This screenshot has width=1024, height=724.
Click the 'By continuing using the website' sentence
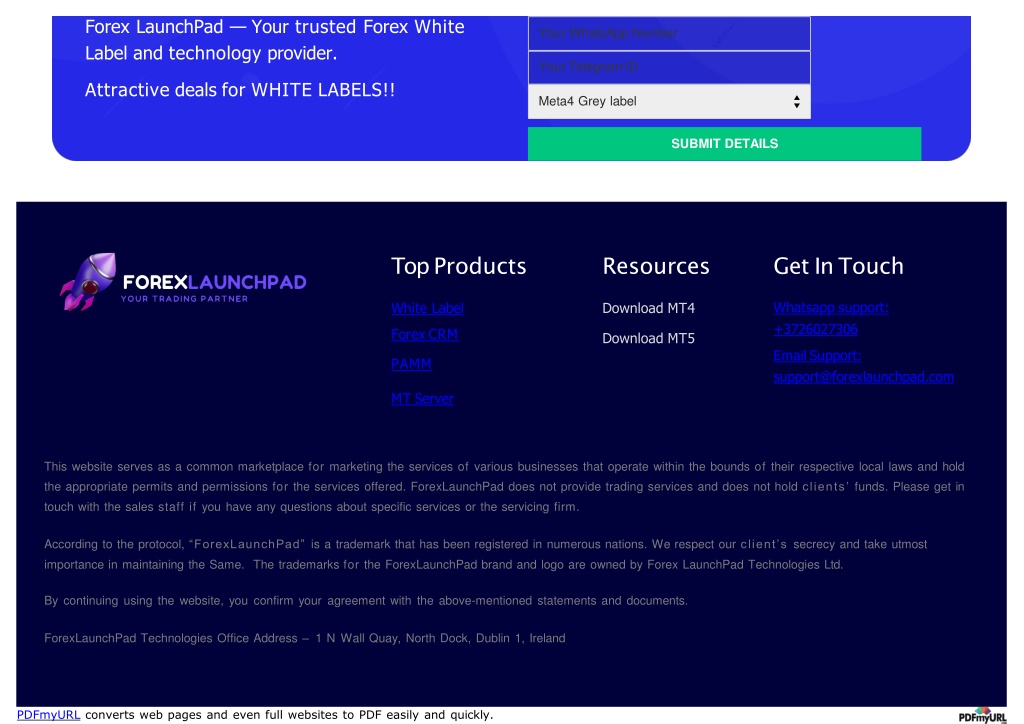coord(366,601)
